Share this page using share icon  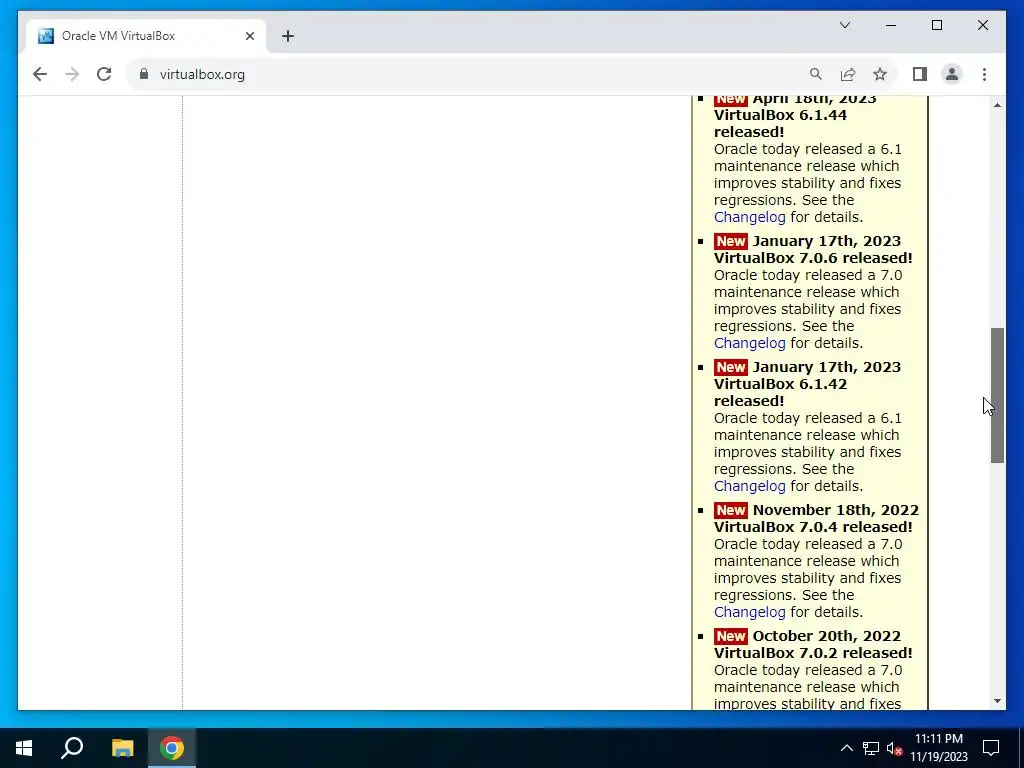pos(848,74)
